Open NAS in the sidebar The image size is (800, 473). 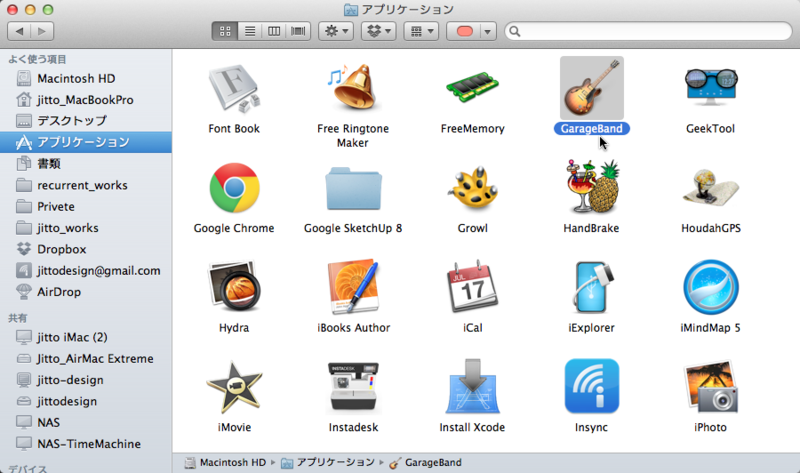[x=86, y=422]
